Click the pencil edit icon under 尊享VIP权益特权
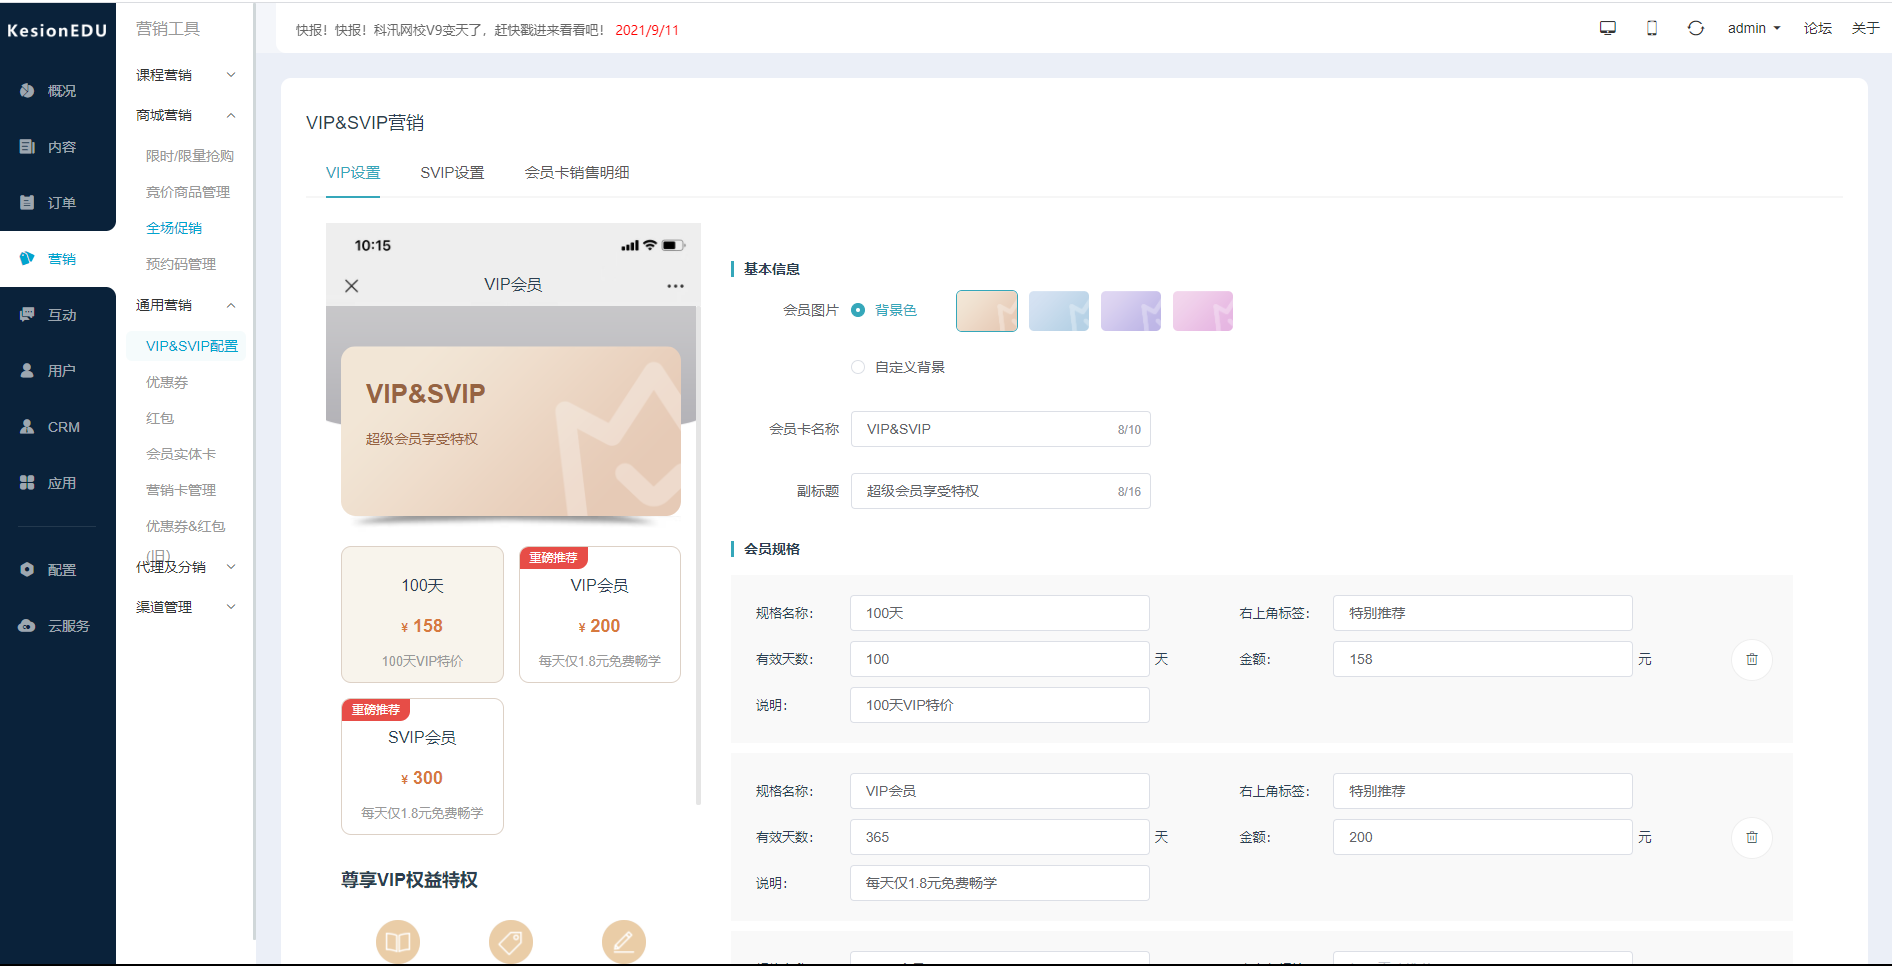The width and height of the screenshot is (1892, 967). tap(624, 942)
